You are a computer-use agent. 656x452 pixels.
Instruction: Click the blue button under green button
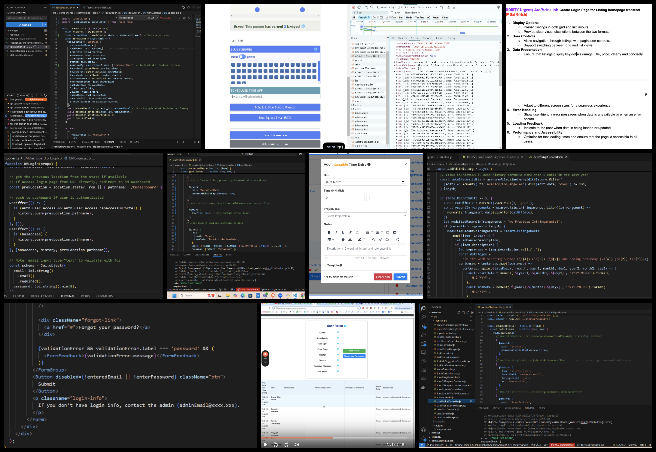(354, 356)
